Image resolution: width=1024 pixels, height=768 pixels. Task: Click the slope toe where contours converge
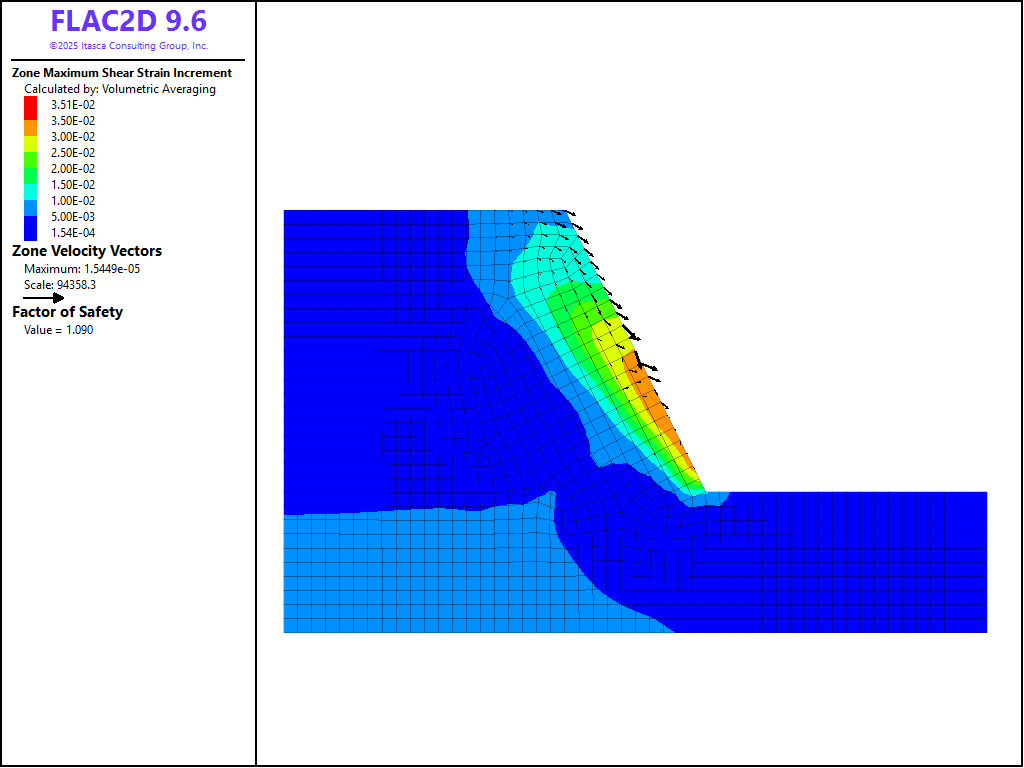[x=703, y=492]
